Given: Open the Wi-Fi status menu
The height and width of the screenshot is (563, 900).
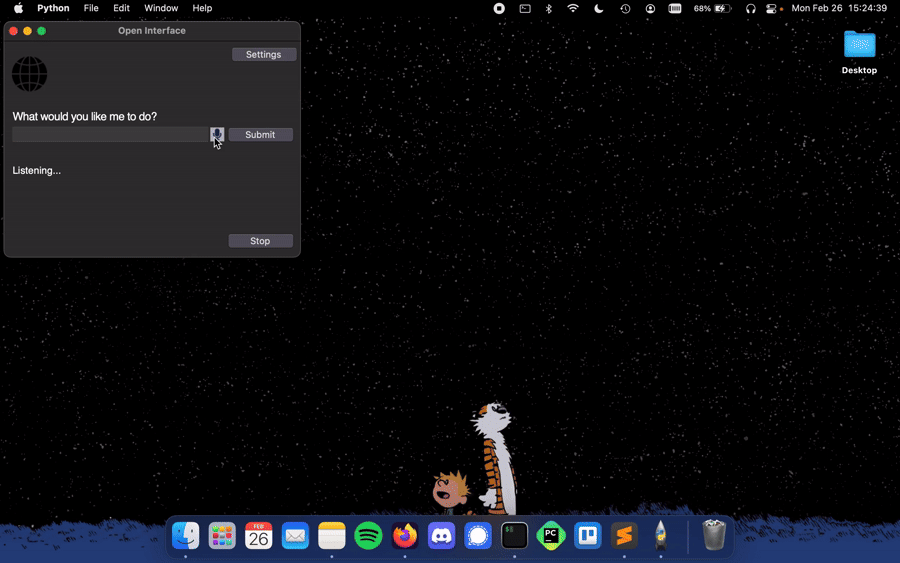Looking at the screenshot, I should [x=573, y=8].
